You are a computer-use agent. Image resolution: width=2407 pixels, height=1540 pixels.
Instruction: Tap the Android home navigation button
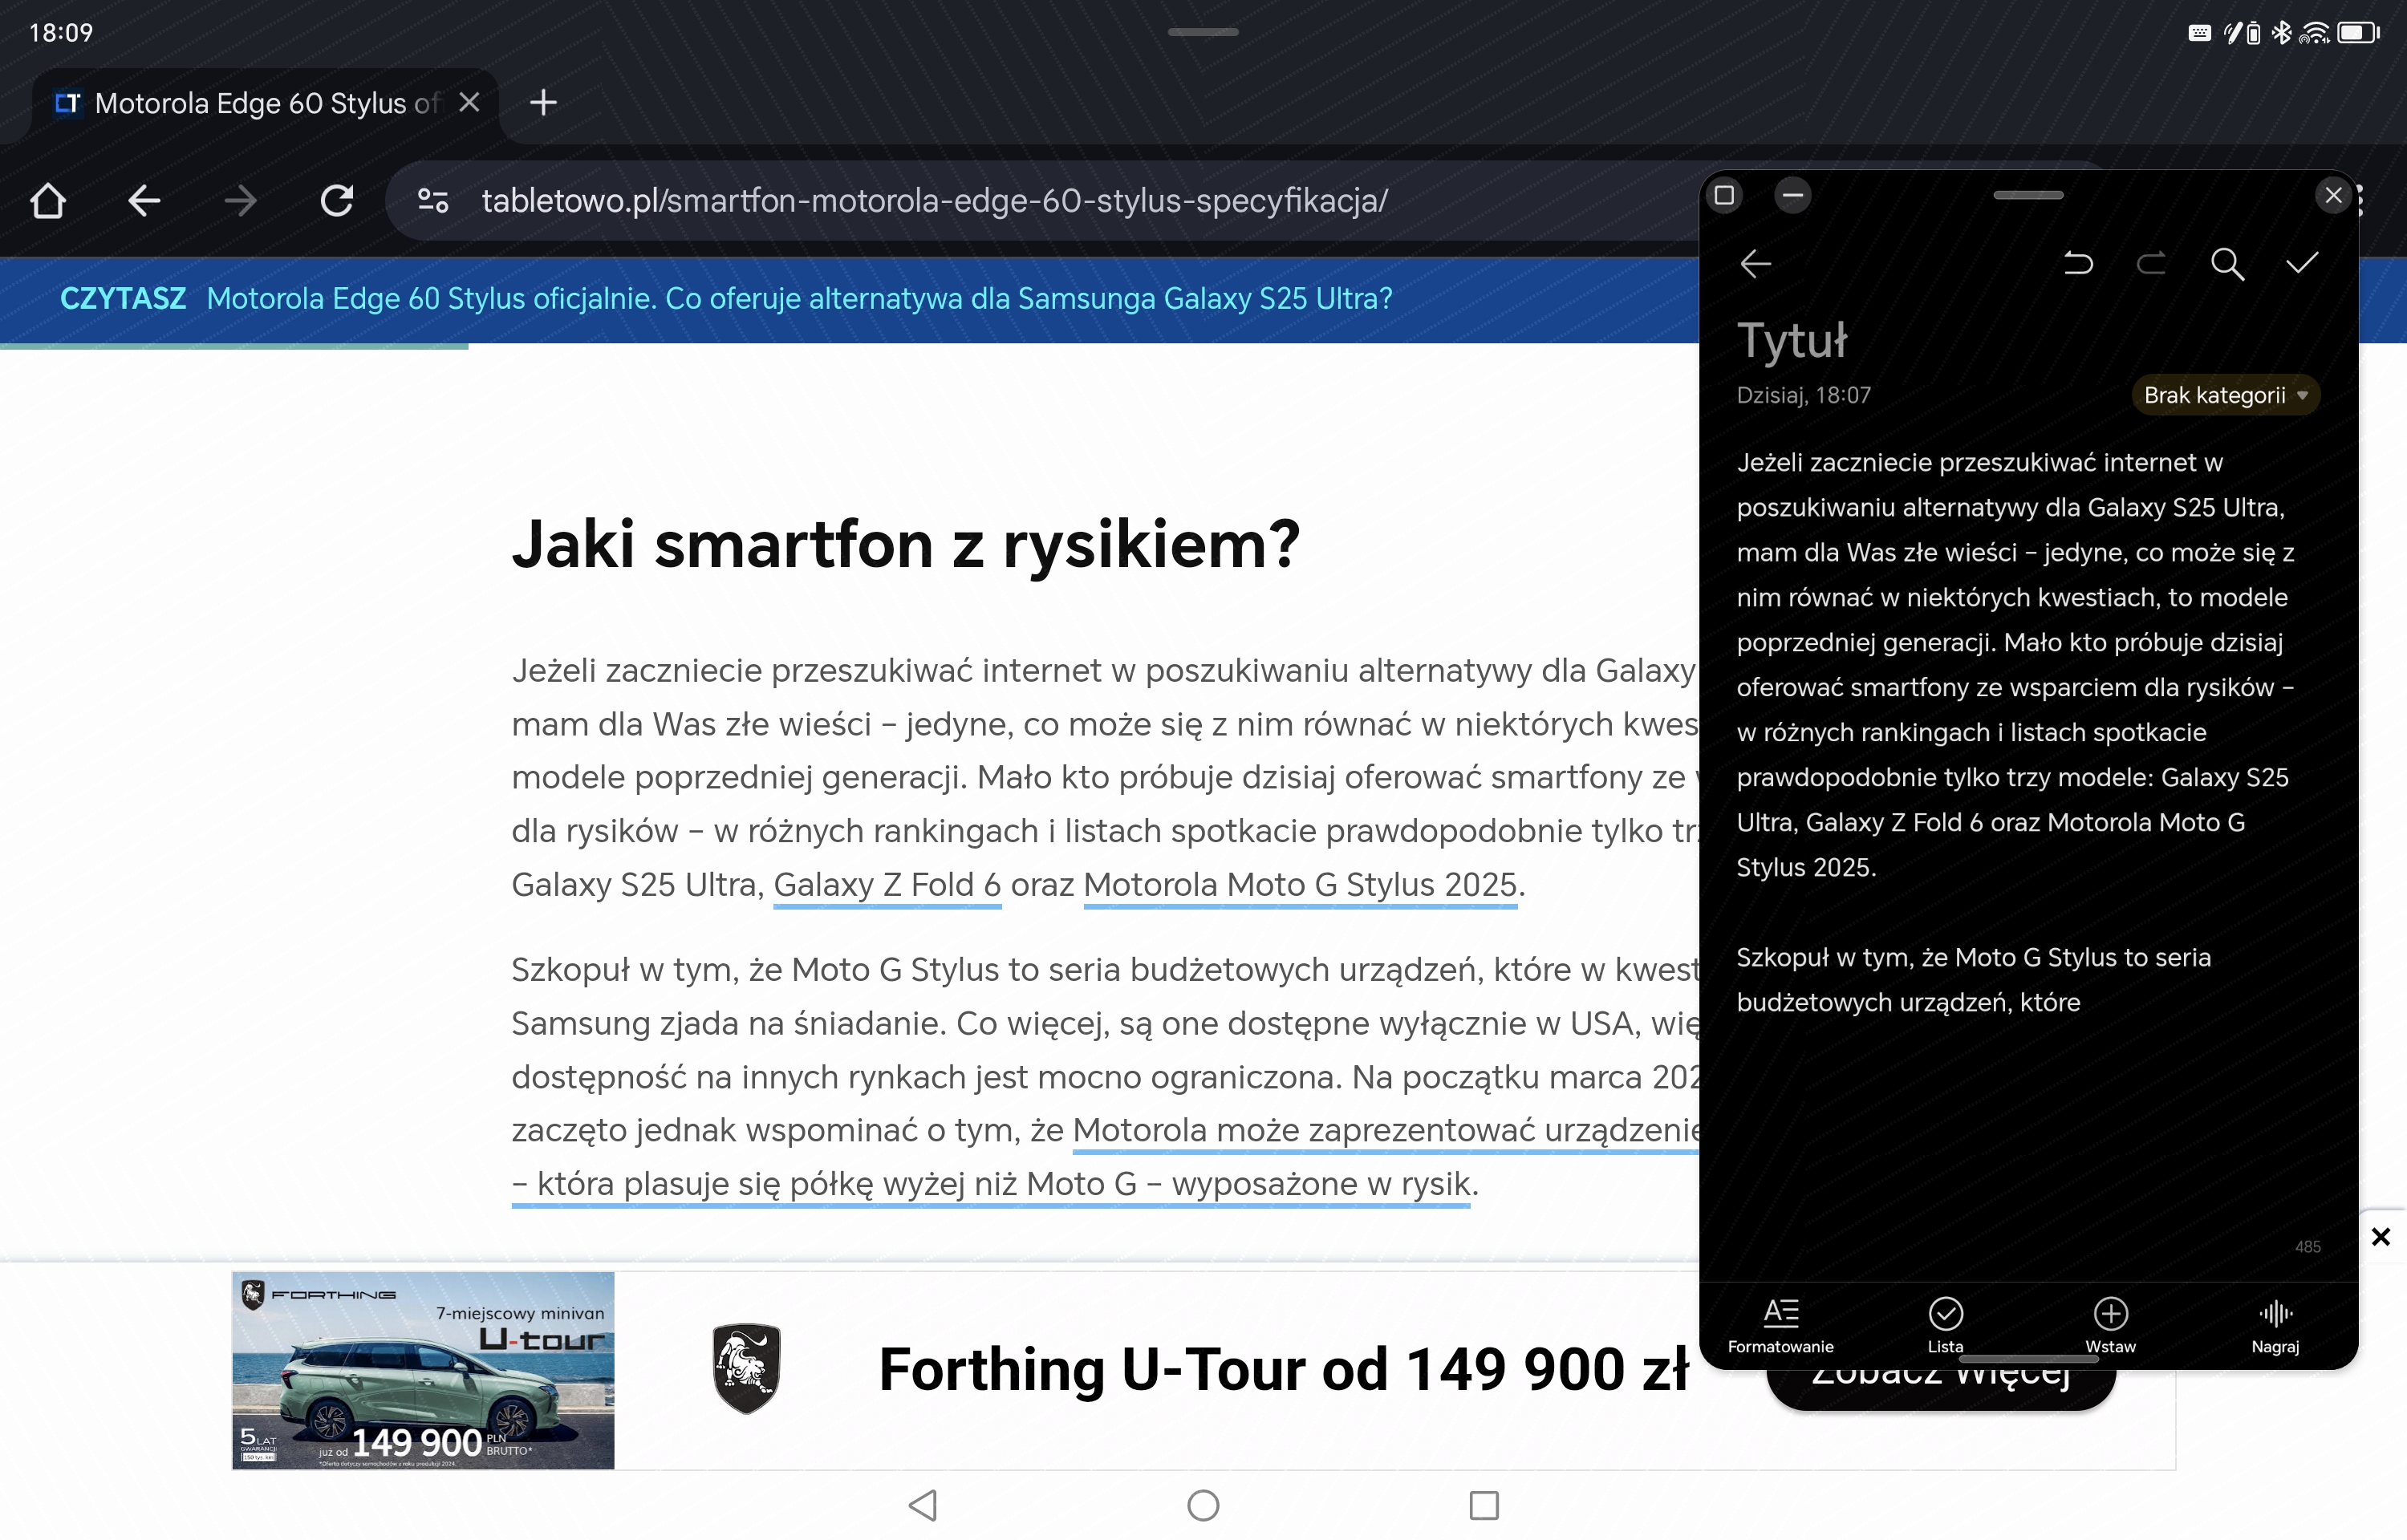[x=1203, y=1505]
